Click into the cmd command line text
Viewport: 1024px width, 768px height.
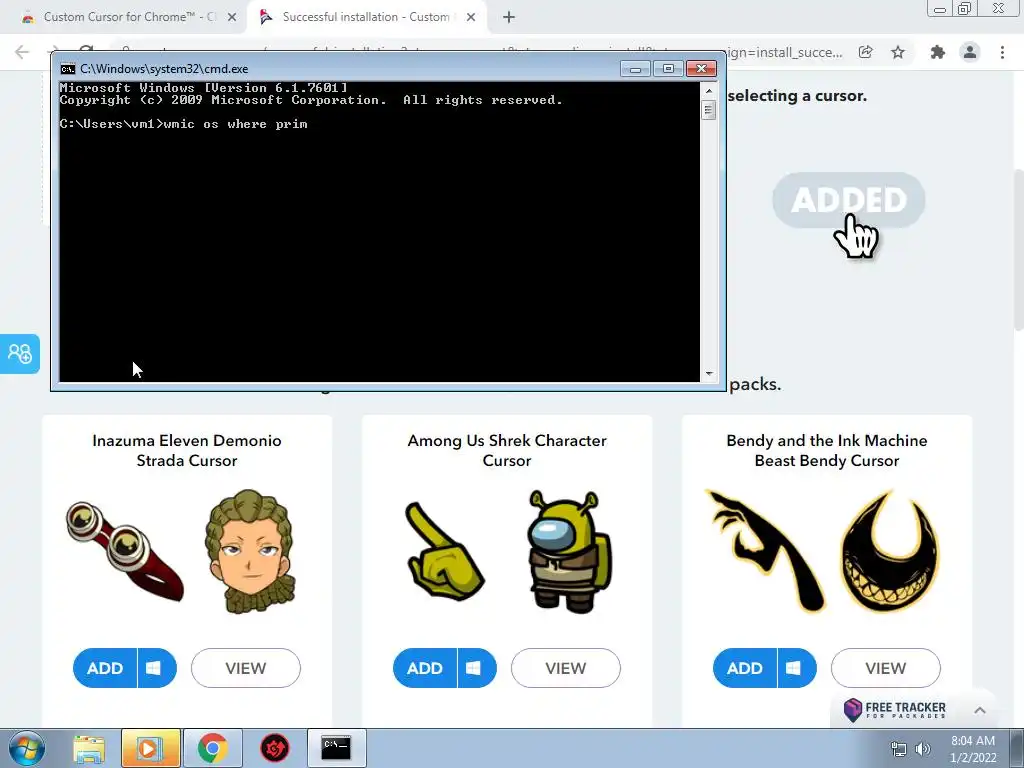tap(183, 124)
